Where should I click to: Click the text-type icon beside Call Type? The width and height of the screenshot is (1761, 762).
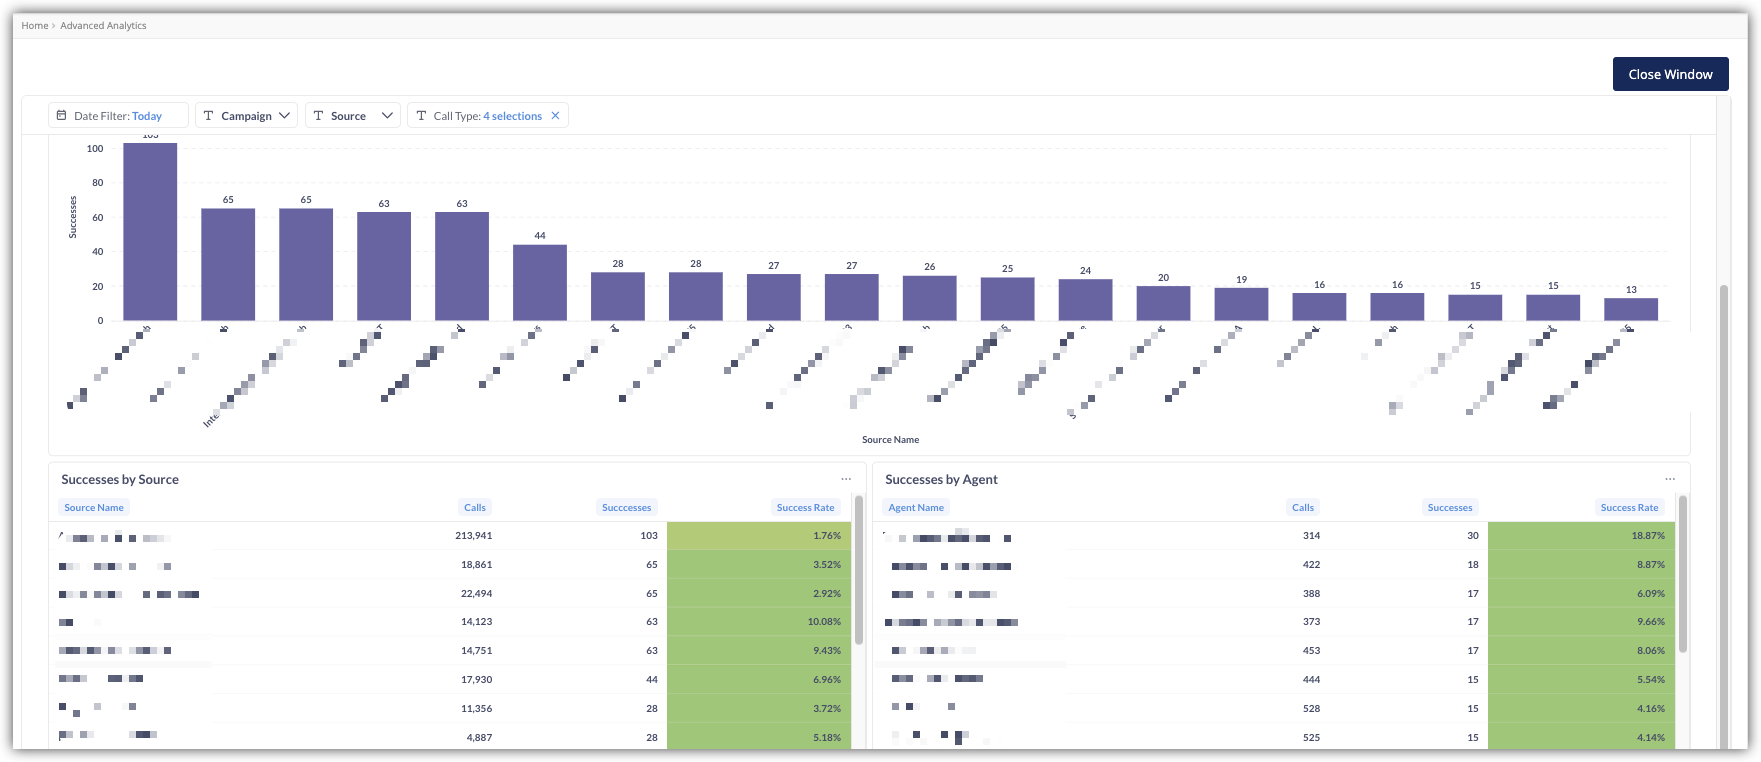click(421, 116)
